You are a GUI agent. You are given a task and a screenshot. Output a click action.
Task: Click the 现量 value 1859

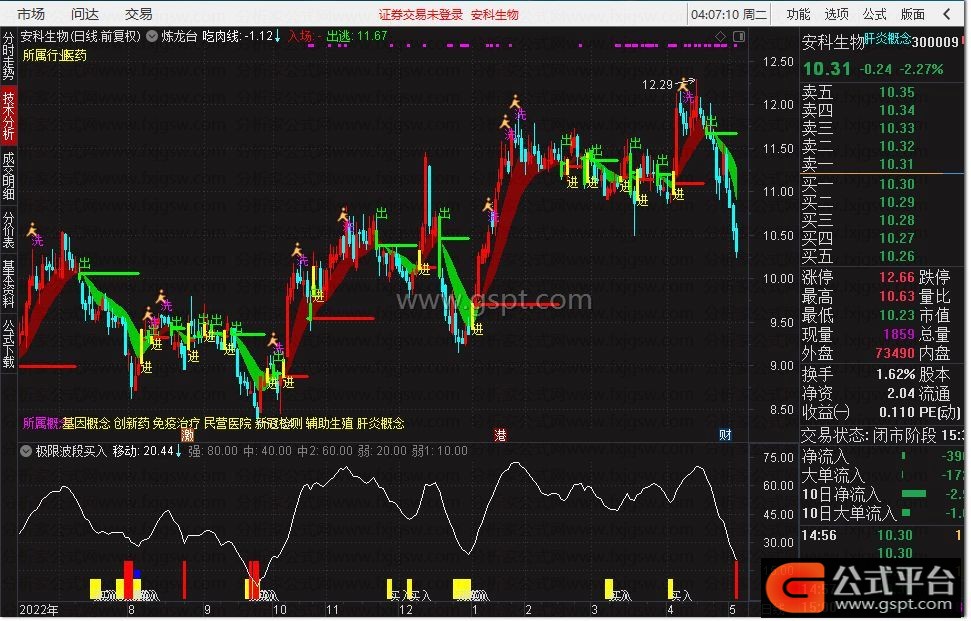point(899,335)
